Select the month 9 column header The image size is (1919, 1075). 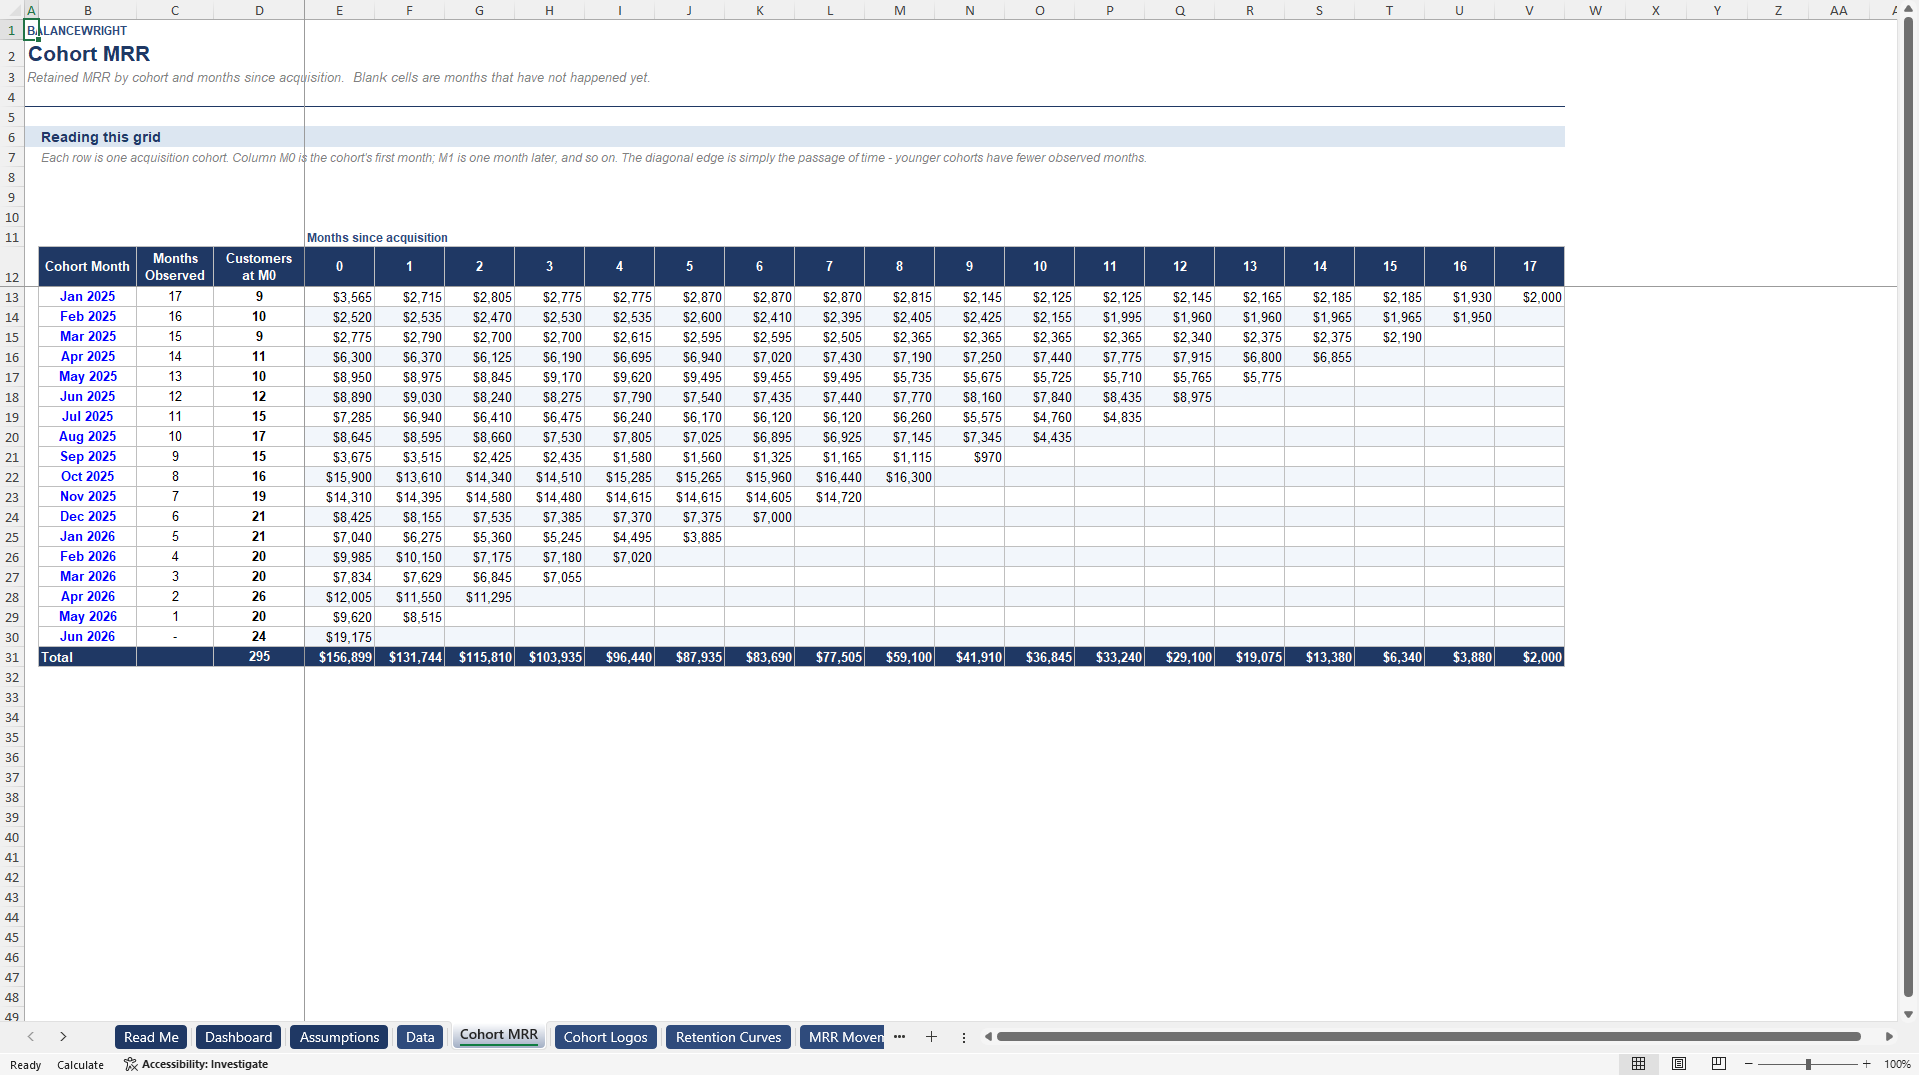[970, 267]
